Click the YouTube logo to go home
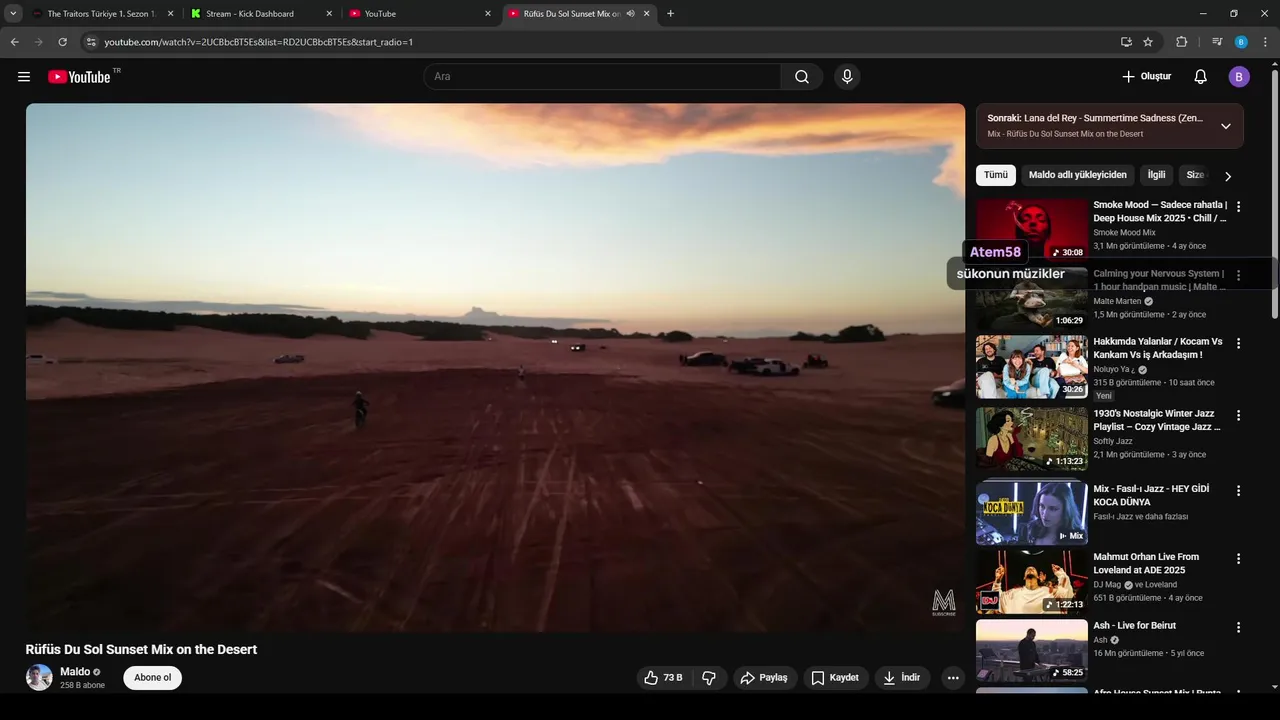Screen dimensions: 1280x720 (79, 77)
